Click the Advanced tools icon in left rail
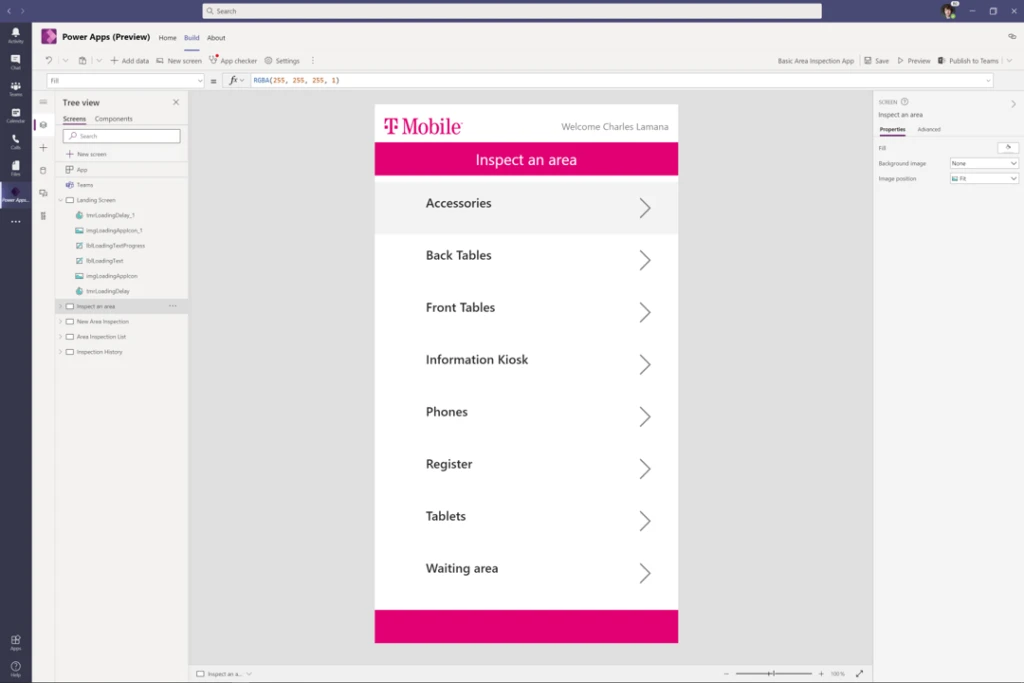This screenshot has height=683, width=1024. pos(42,215)
